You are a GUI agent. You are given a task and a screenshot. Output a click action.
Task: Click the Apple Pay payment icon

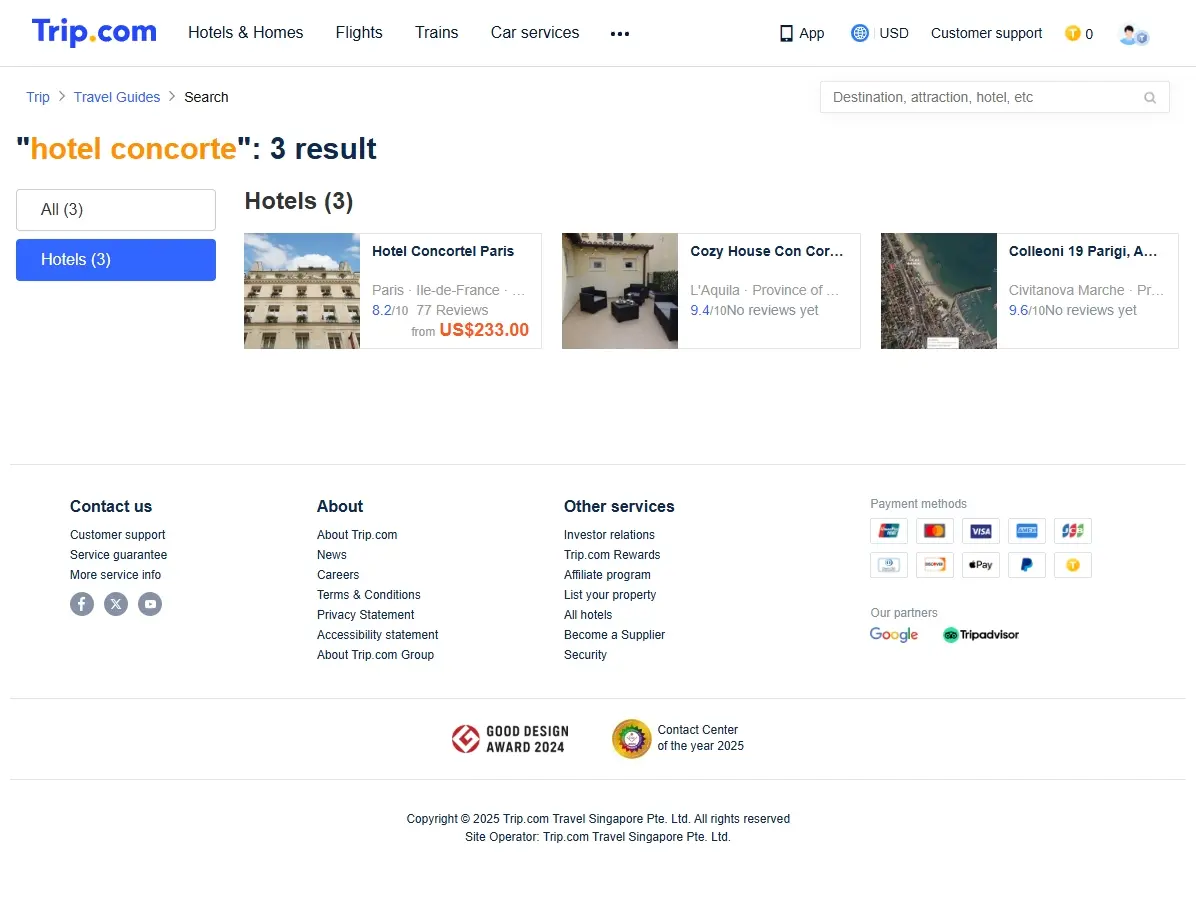[981, 565]
